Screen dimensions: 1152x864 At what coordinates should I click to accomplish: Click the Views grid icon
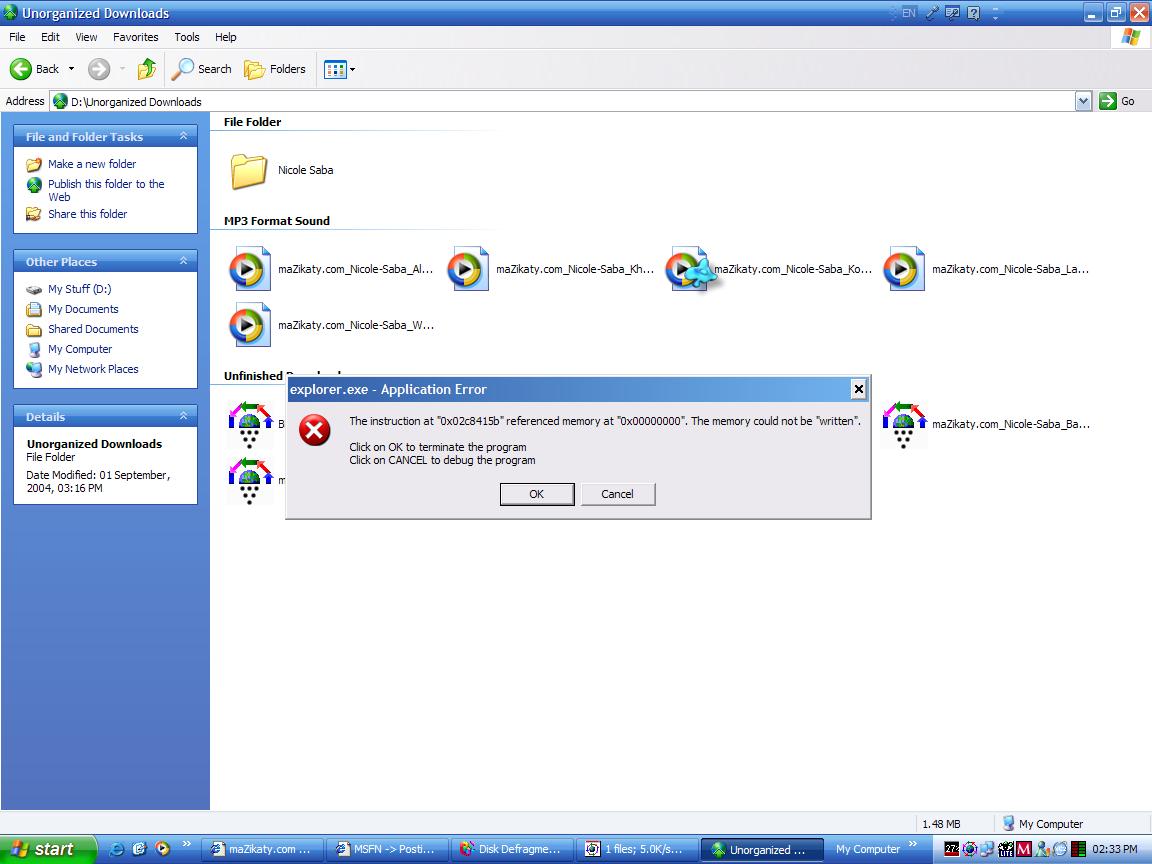click(335, 69)
